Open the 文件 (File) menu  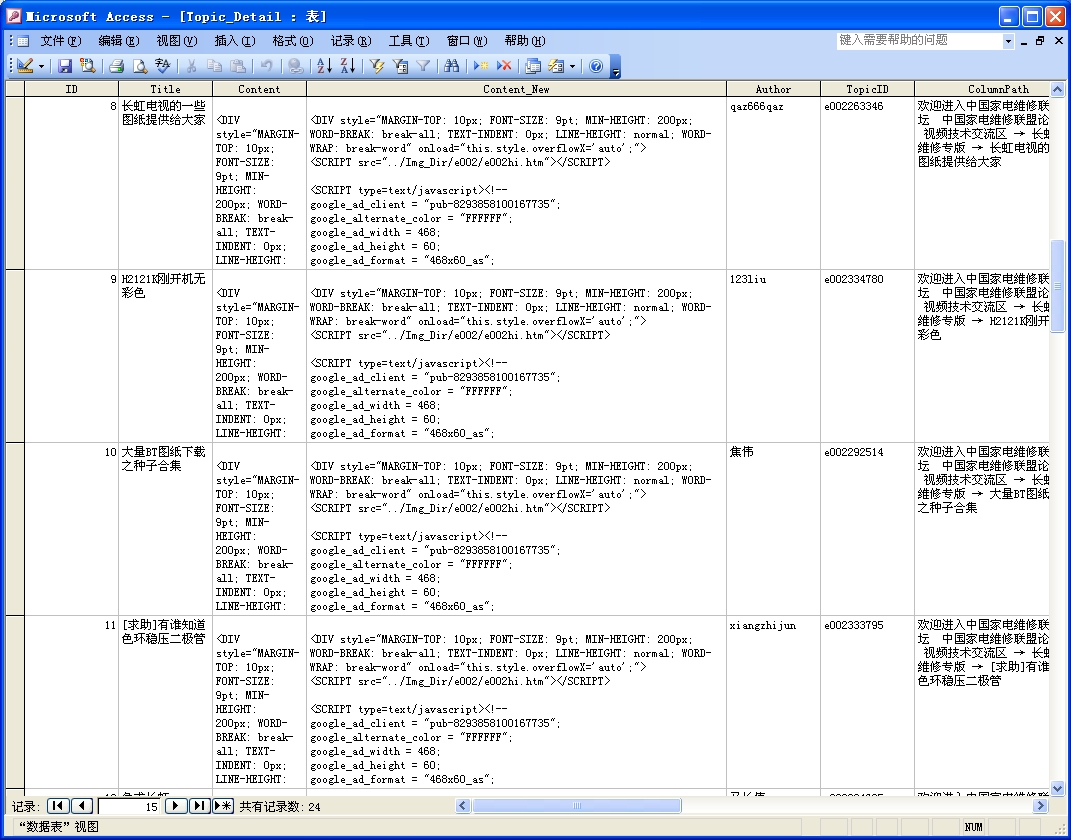click(60, 41)
